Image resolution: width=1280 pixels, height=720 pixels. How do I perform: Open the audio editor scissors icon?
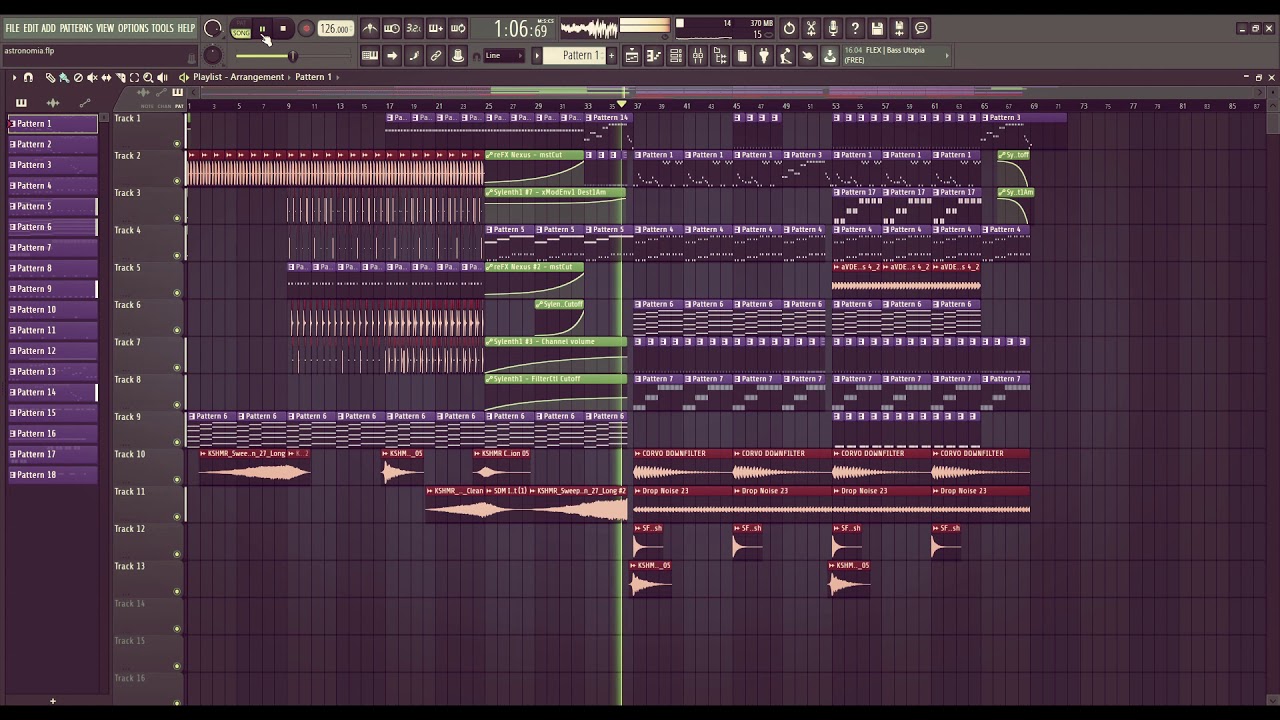click(812, 28)
